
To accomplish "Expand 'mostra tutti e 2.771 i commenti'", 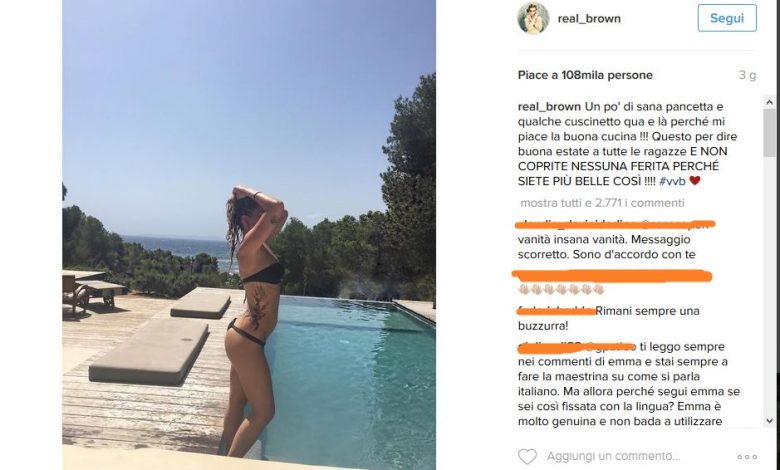I will 602,203.
